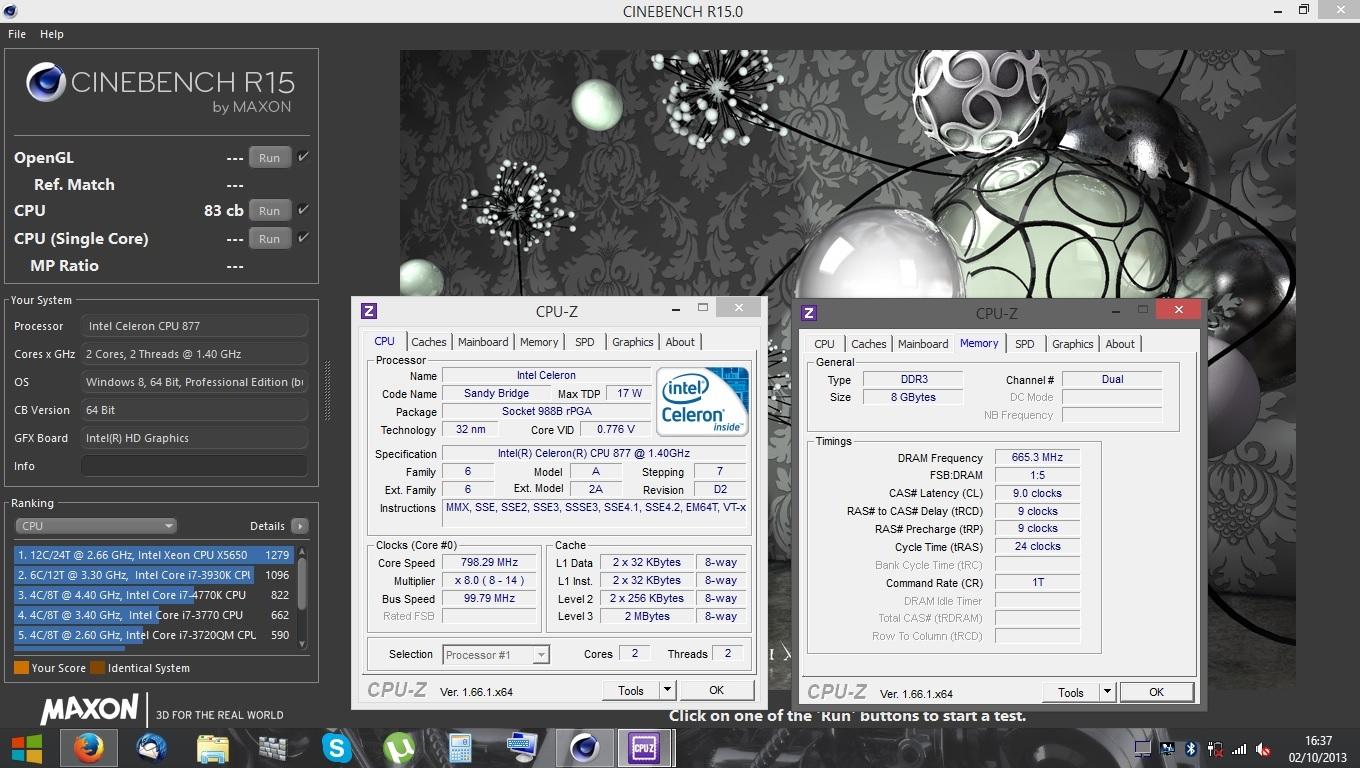1360x768 pixels.
Task: Open uTorrent from the taskbar
Action: pos(399,748)
